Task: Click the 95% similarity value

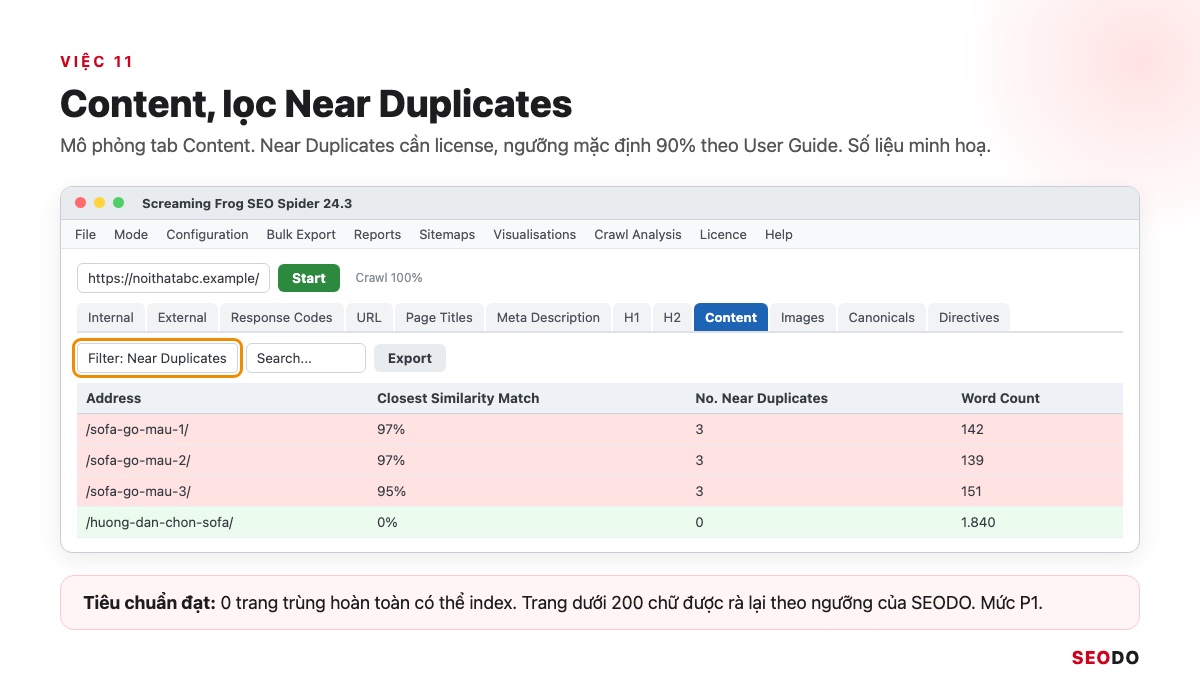Action: [391, 491]
